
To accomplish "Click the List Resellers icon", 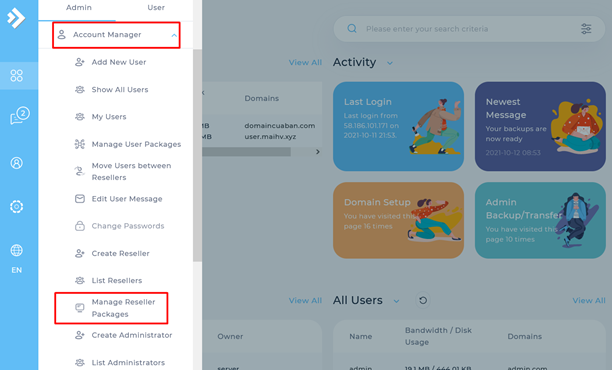I will 80,280.
